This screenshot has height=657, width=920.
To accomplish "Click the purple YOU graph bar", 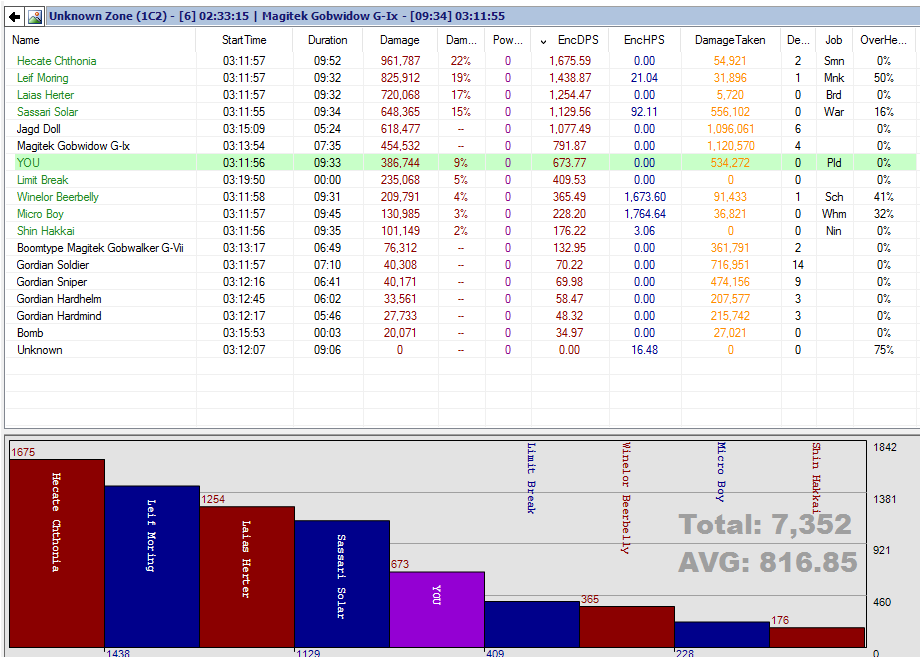I will (x=437, y=609).
